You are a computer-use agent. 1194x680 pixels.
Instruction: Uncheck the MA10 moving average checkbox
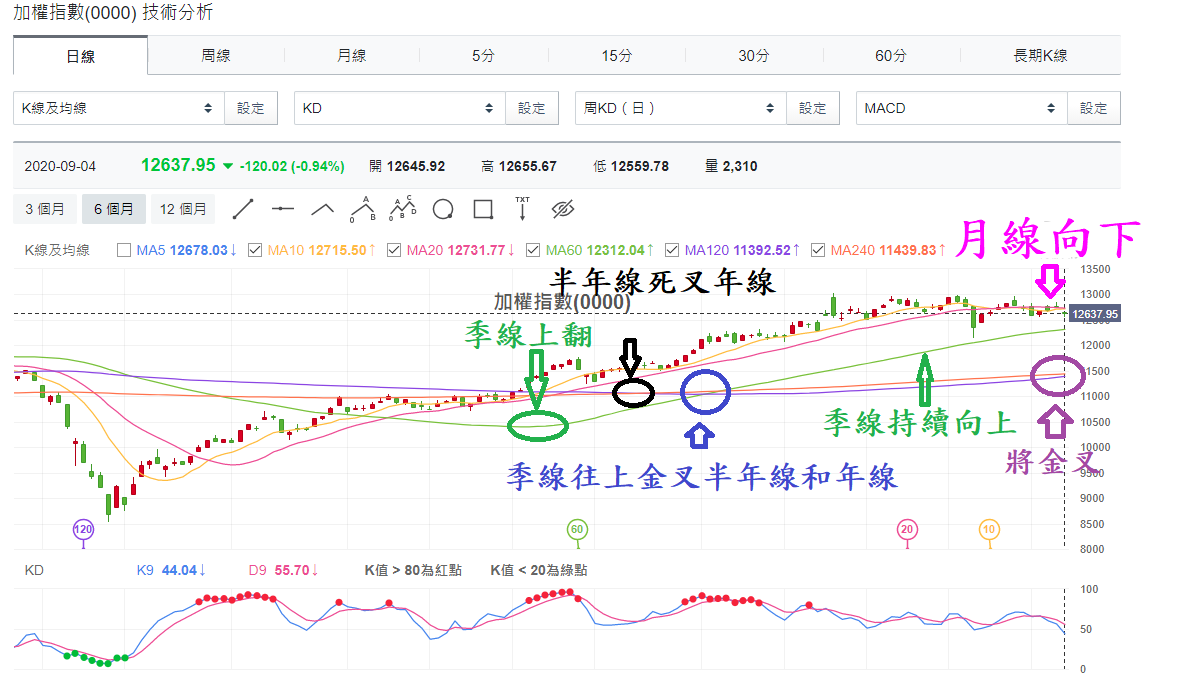[x=255, y=250]
